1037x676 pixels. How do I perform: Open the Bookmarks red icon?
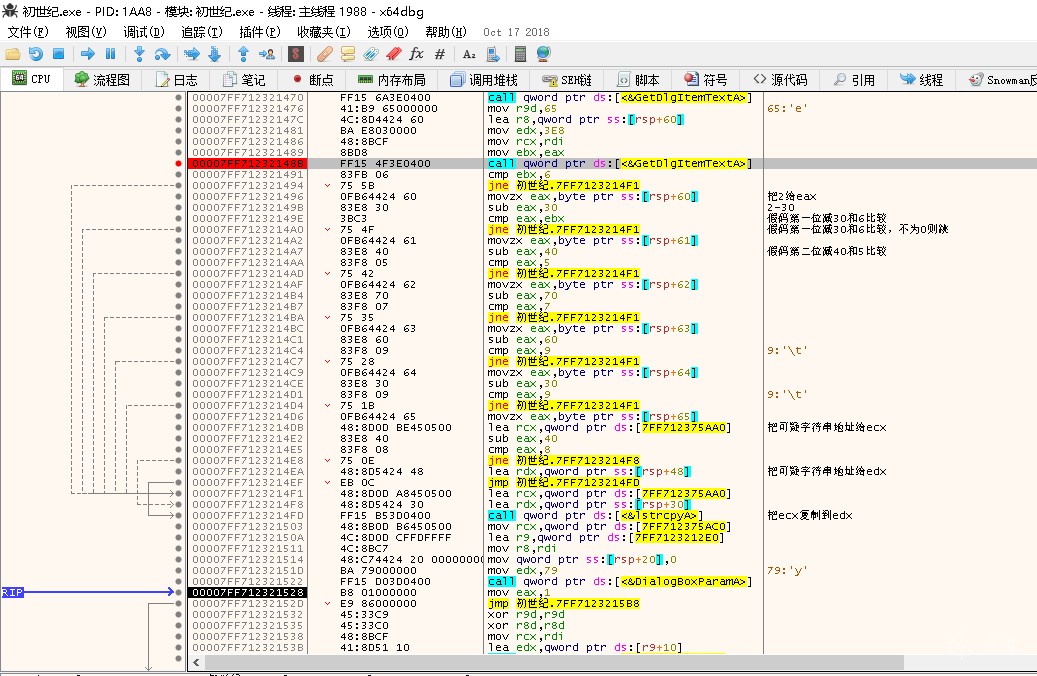394,54
